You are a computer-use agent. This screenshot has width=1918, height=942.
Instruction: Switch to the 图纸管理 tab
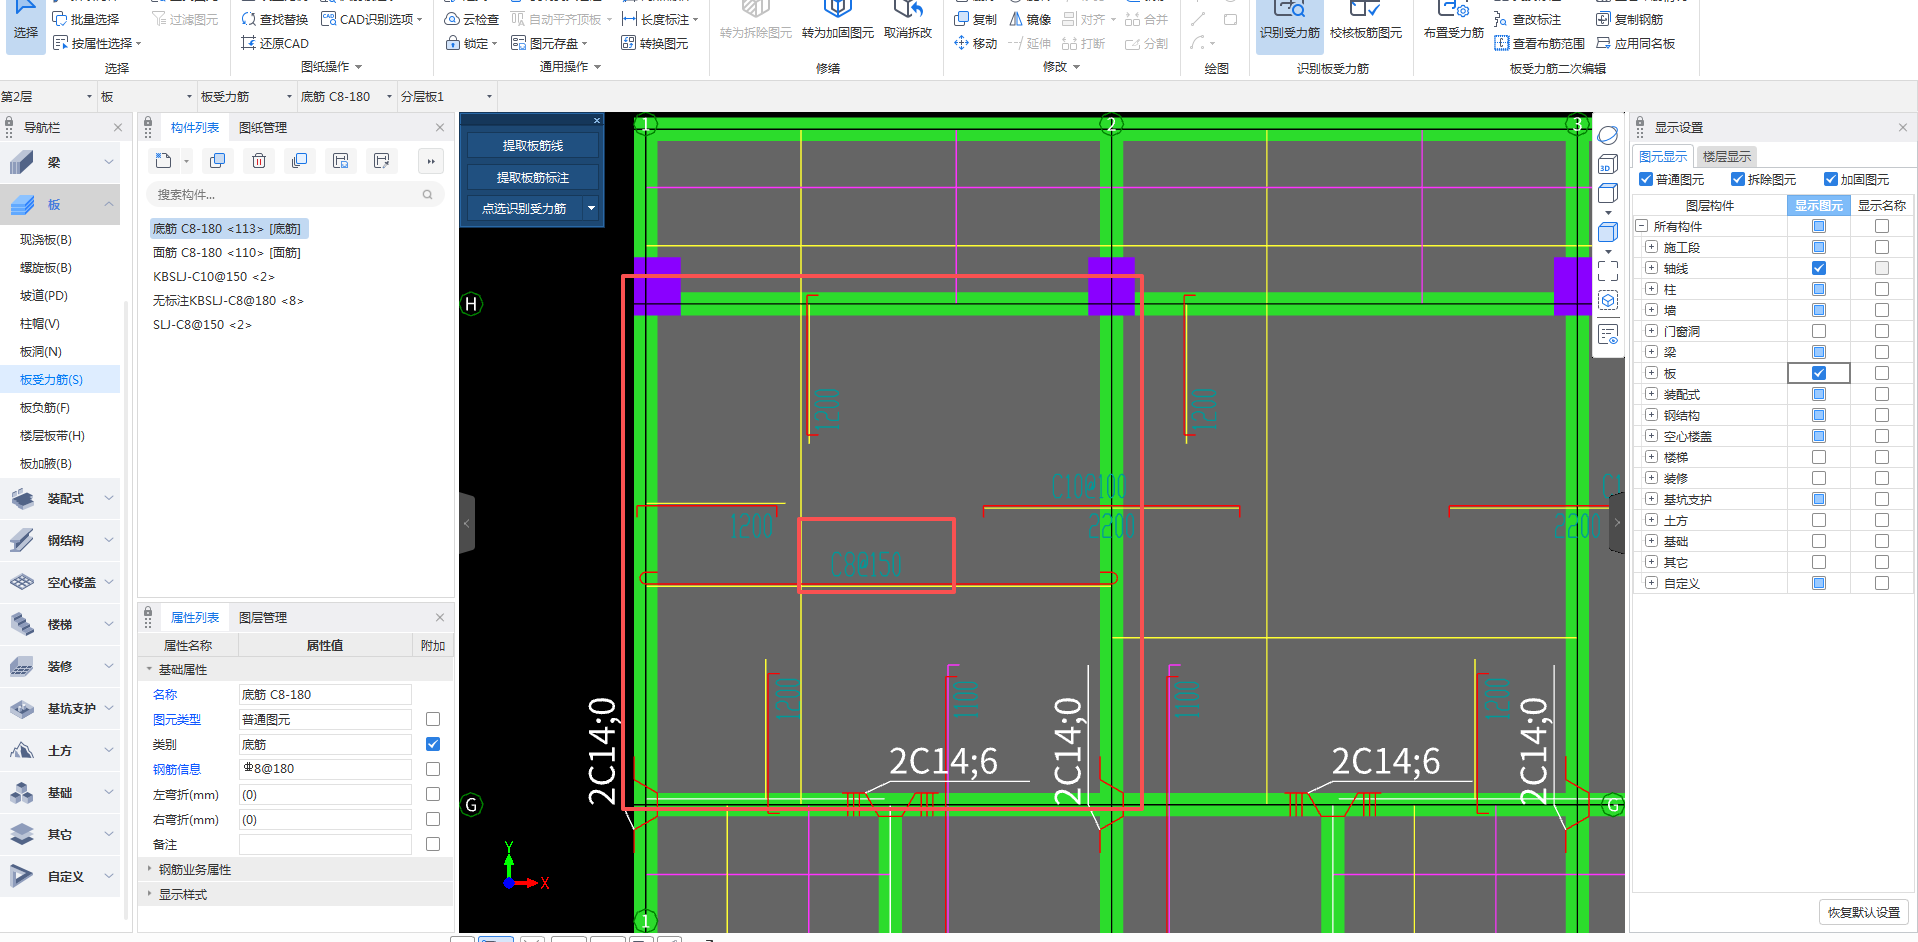click(263, 128)
